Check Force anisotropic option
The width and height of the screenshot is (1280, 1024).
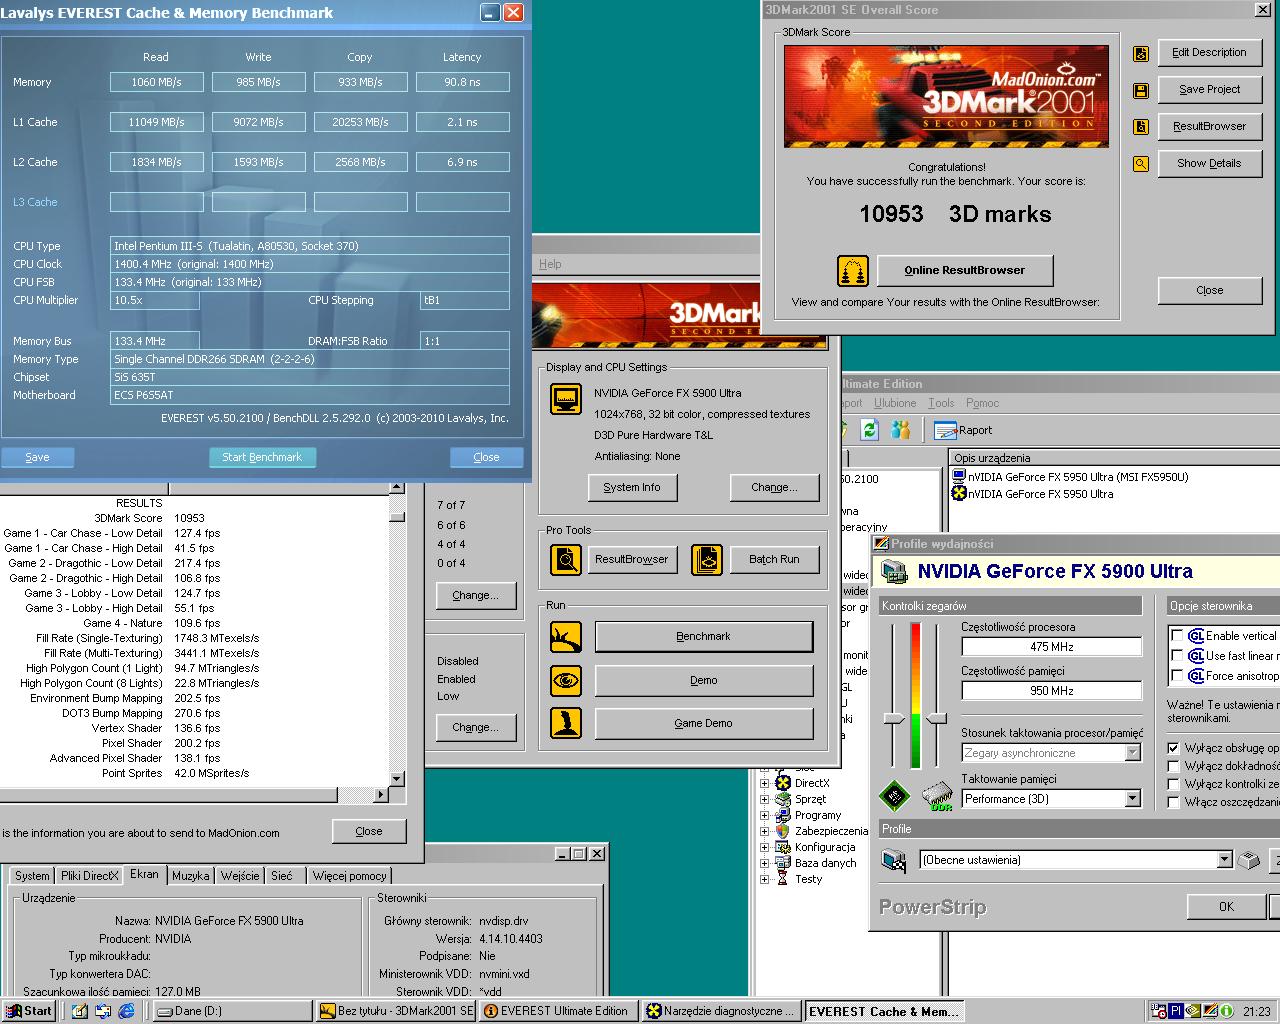[x=1177, y=676]
